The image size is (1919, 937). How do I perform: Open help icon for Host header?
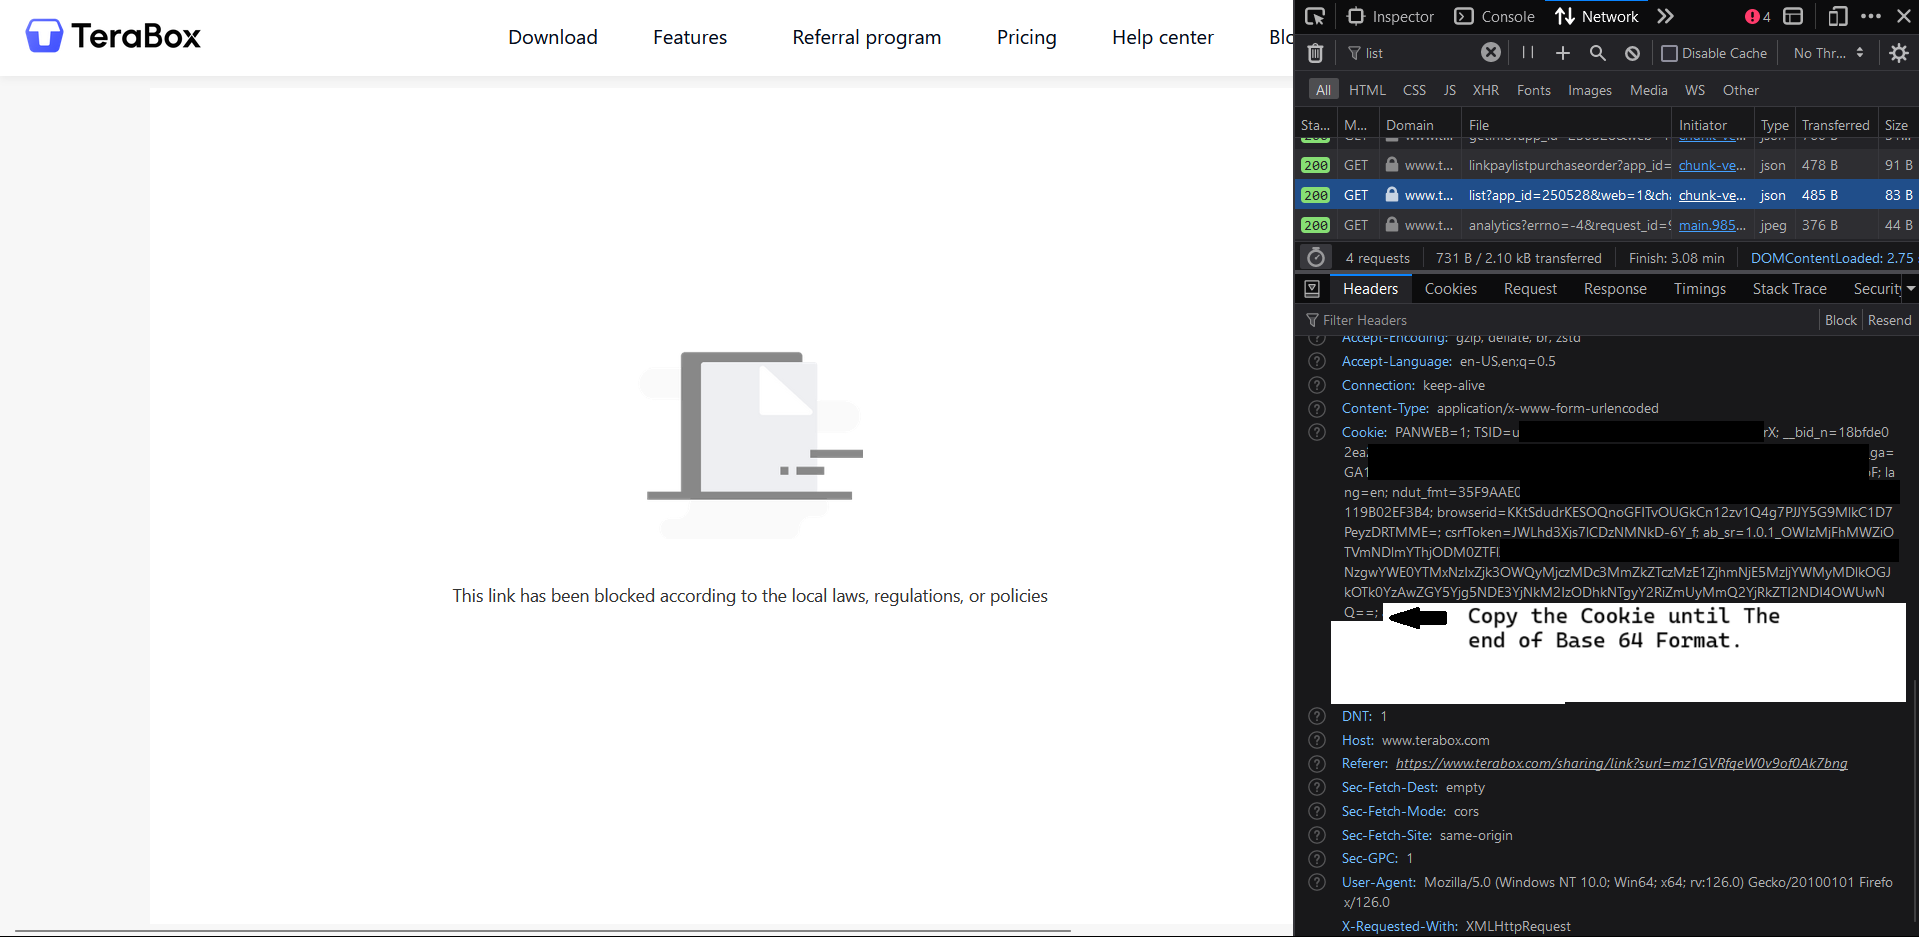coord(1317,740)
